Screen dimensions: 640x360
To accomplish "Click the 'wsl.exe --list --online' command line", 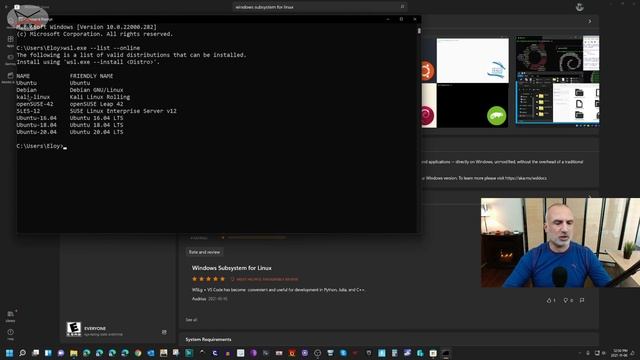I will coord(101,48).
